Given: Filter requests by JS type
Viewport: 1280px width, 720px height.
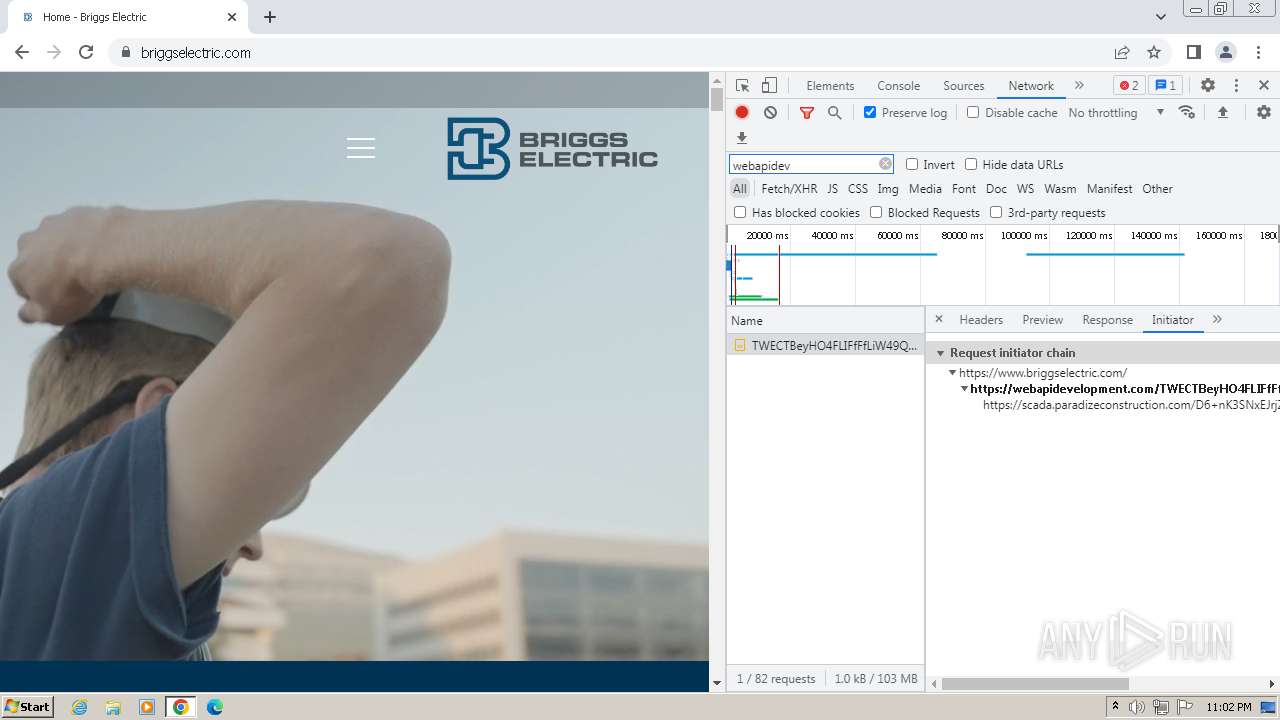Looking at the screenshot, I should tap(832, 188).
